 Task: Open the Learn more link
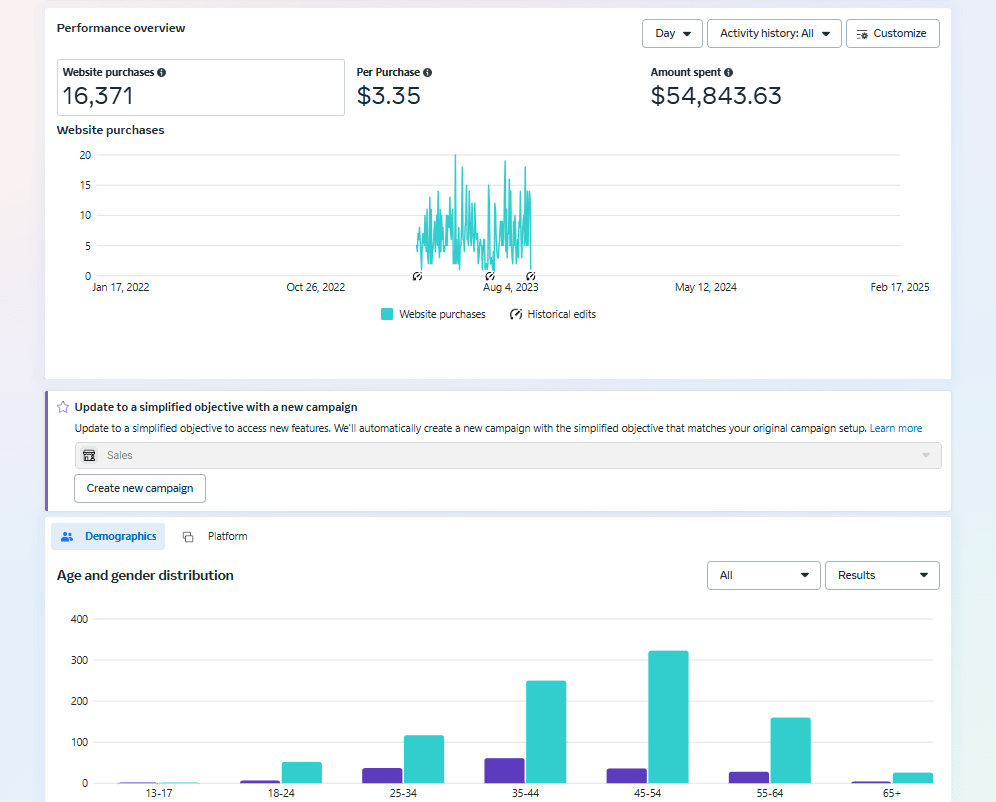coord(895,428)
